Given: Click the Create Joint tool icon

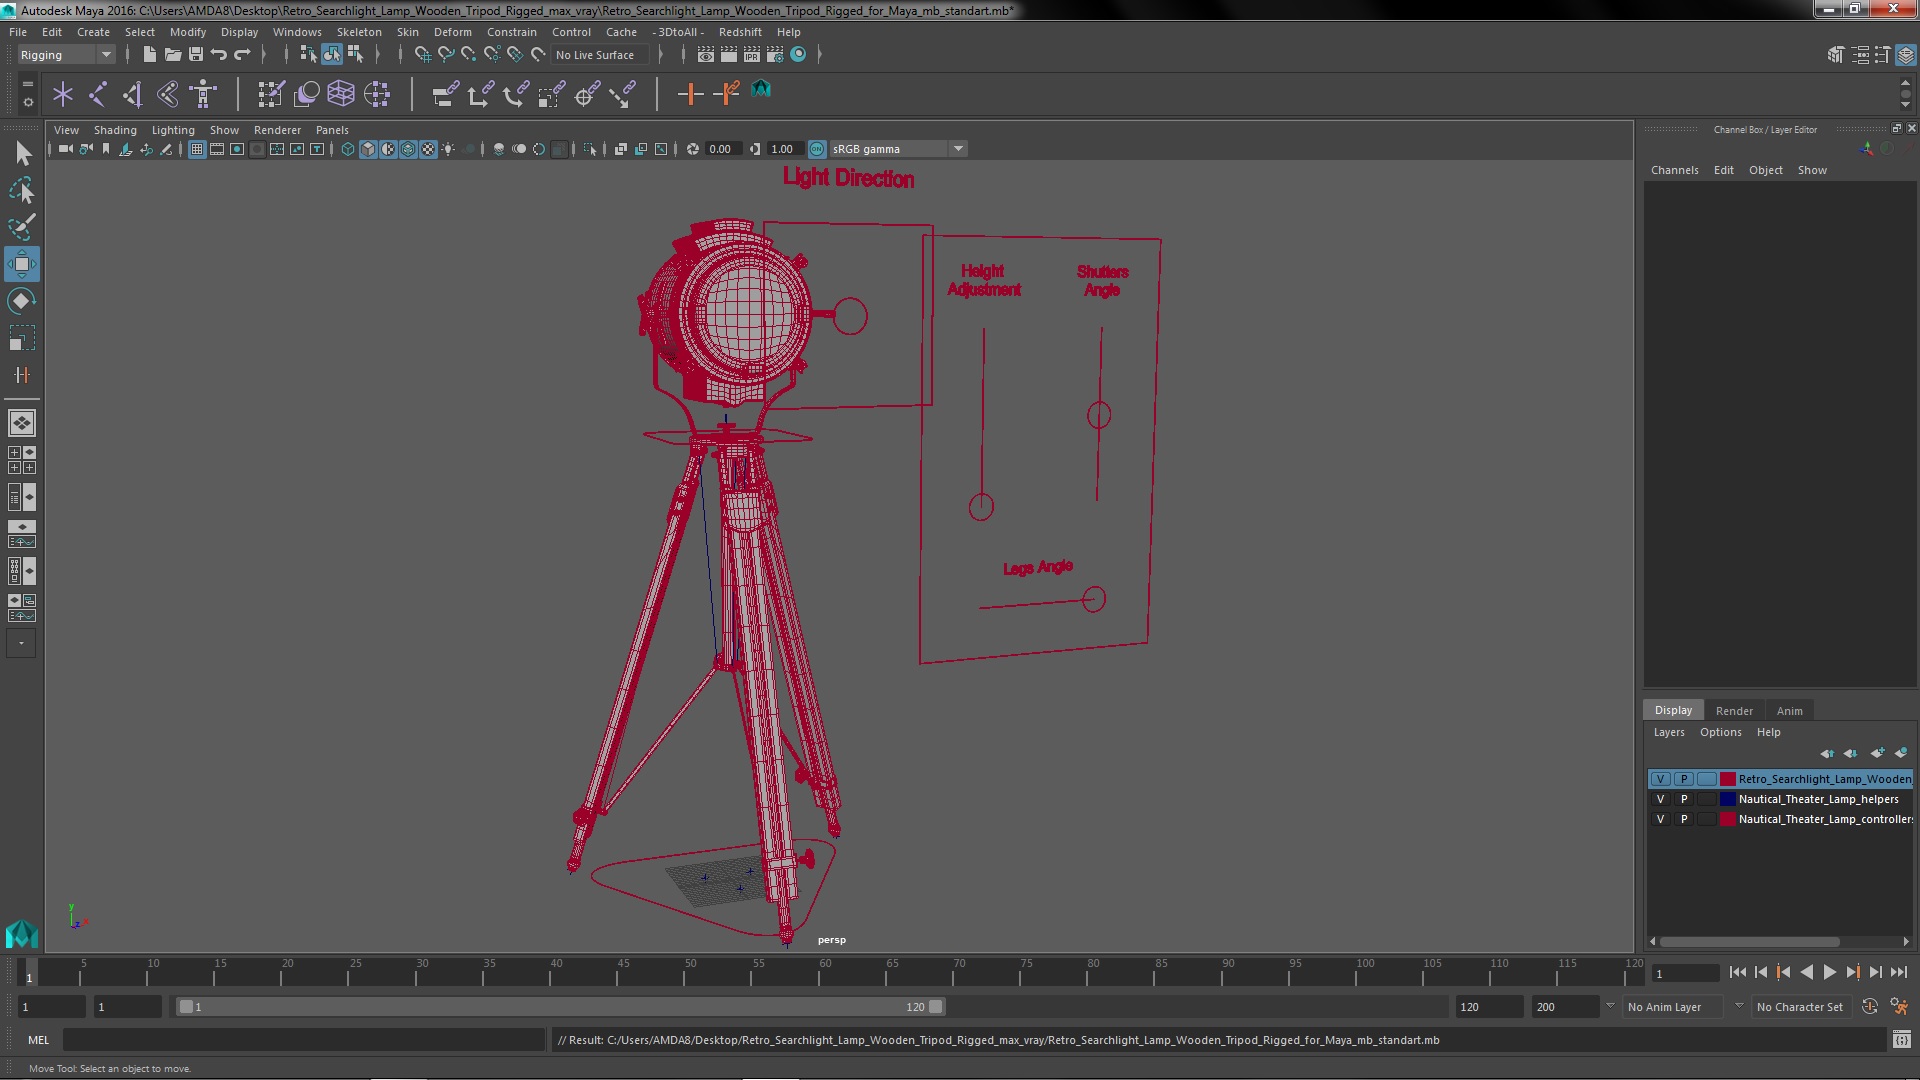Looking at the screenshot, I should coord(97,94).
